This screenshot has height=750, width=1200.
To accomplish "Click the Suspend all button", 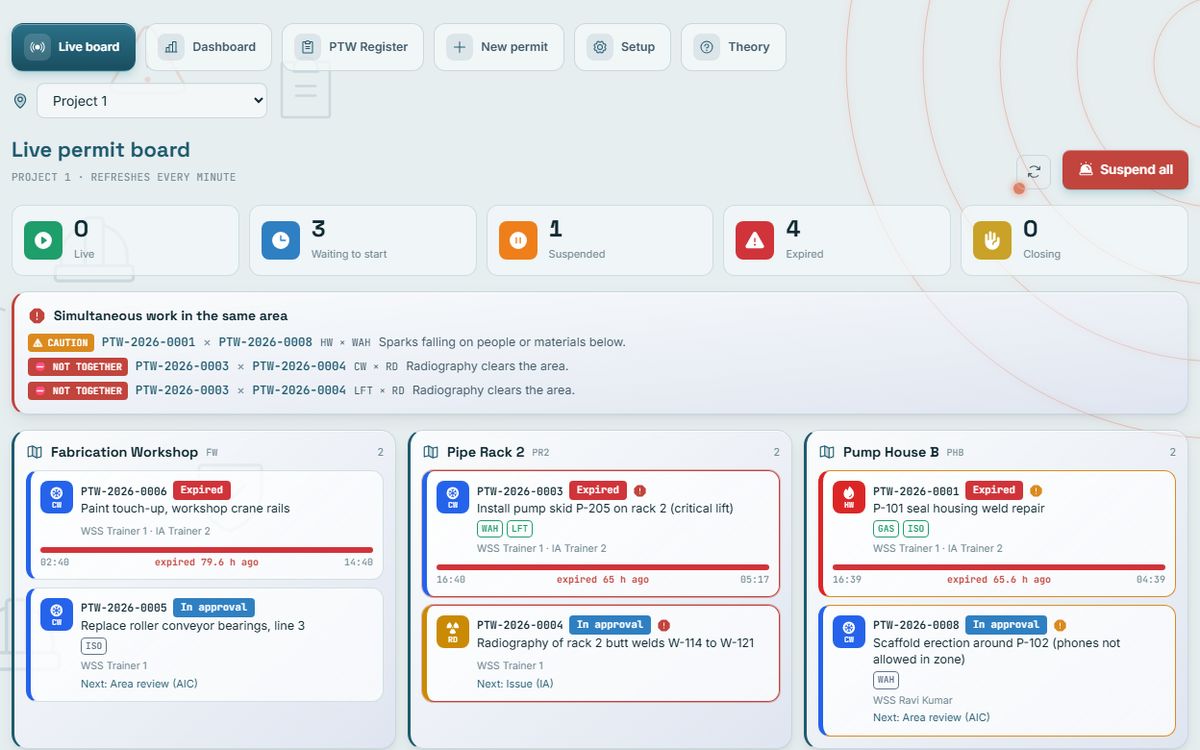I will point(1125,170).
